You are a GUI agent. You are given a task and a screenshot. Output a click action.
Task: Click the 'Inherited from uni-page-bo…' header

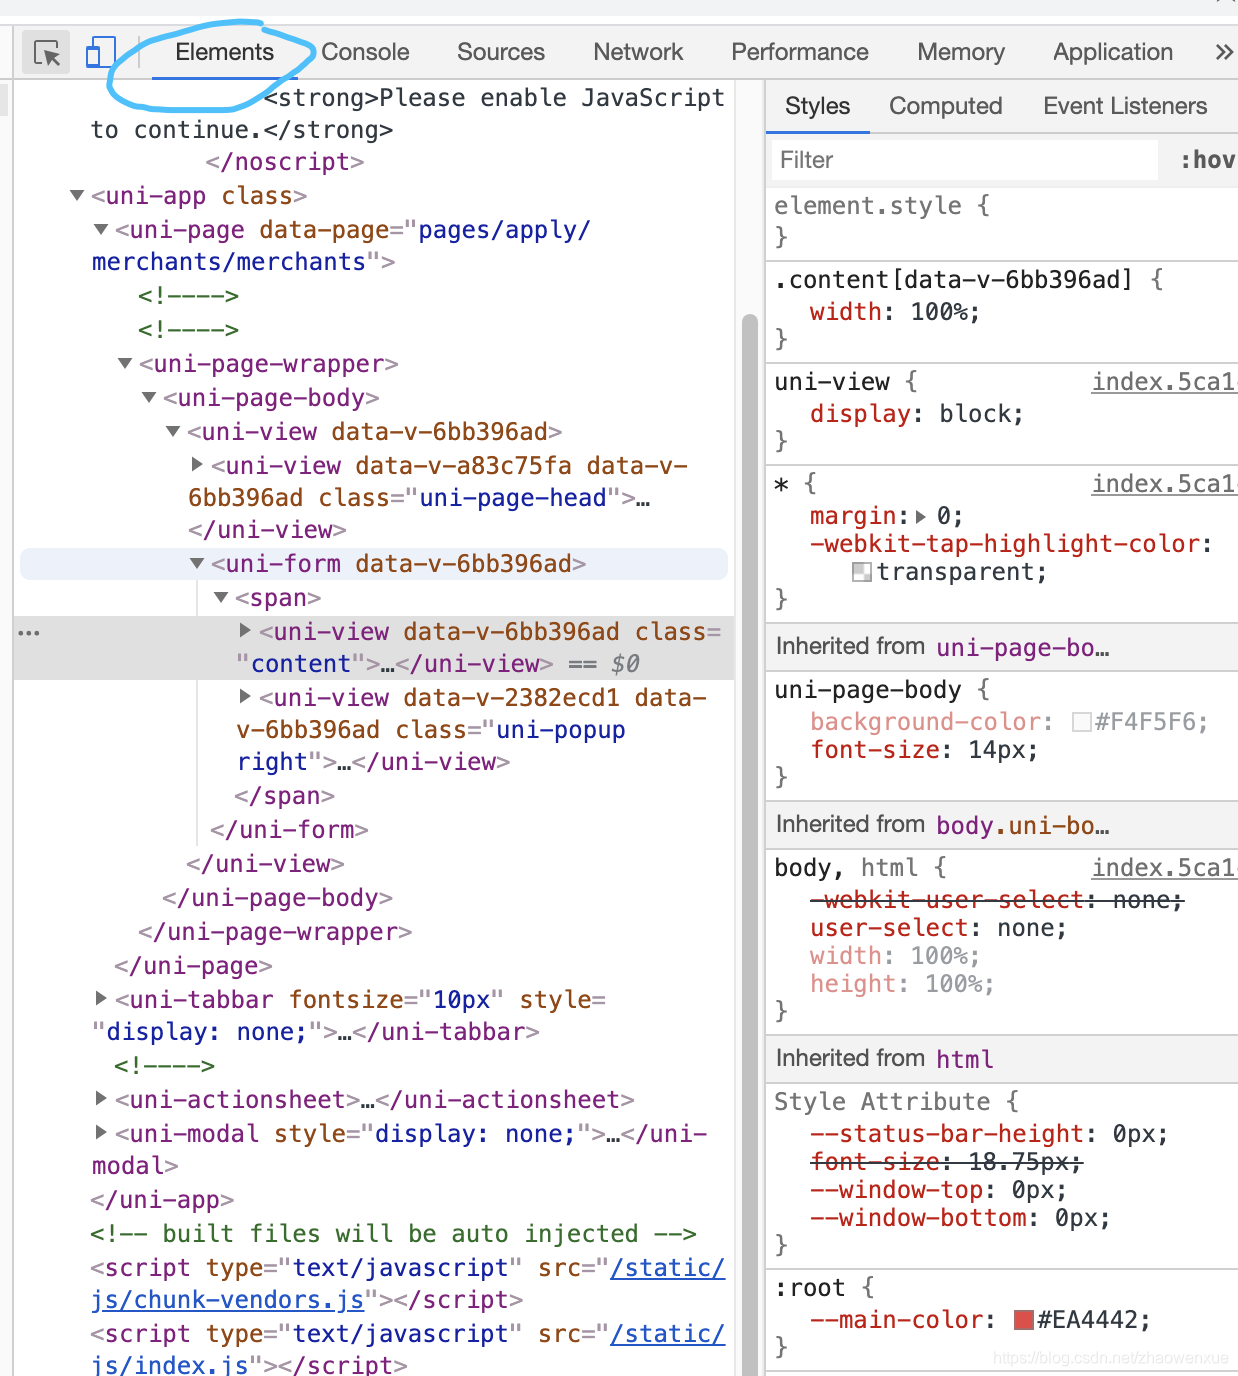(x=1002, y=647)
